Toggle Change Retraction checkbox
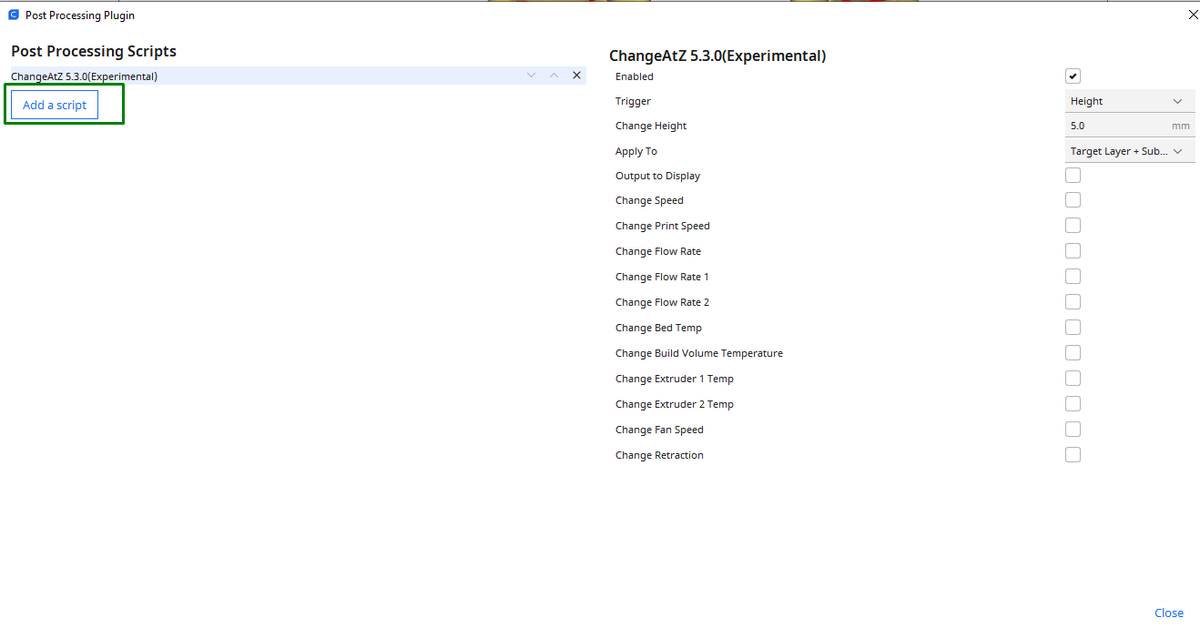The image size is (1200, 638). pos(1073,454)
